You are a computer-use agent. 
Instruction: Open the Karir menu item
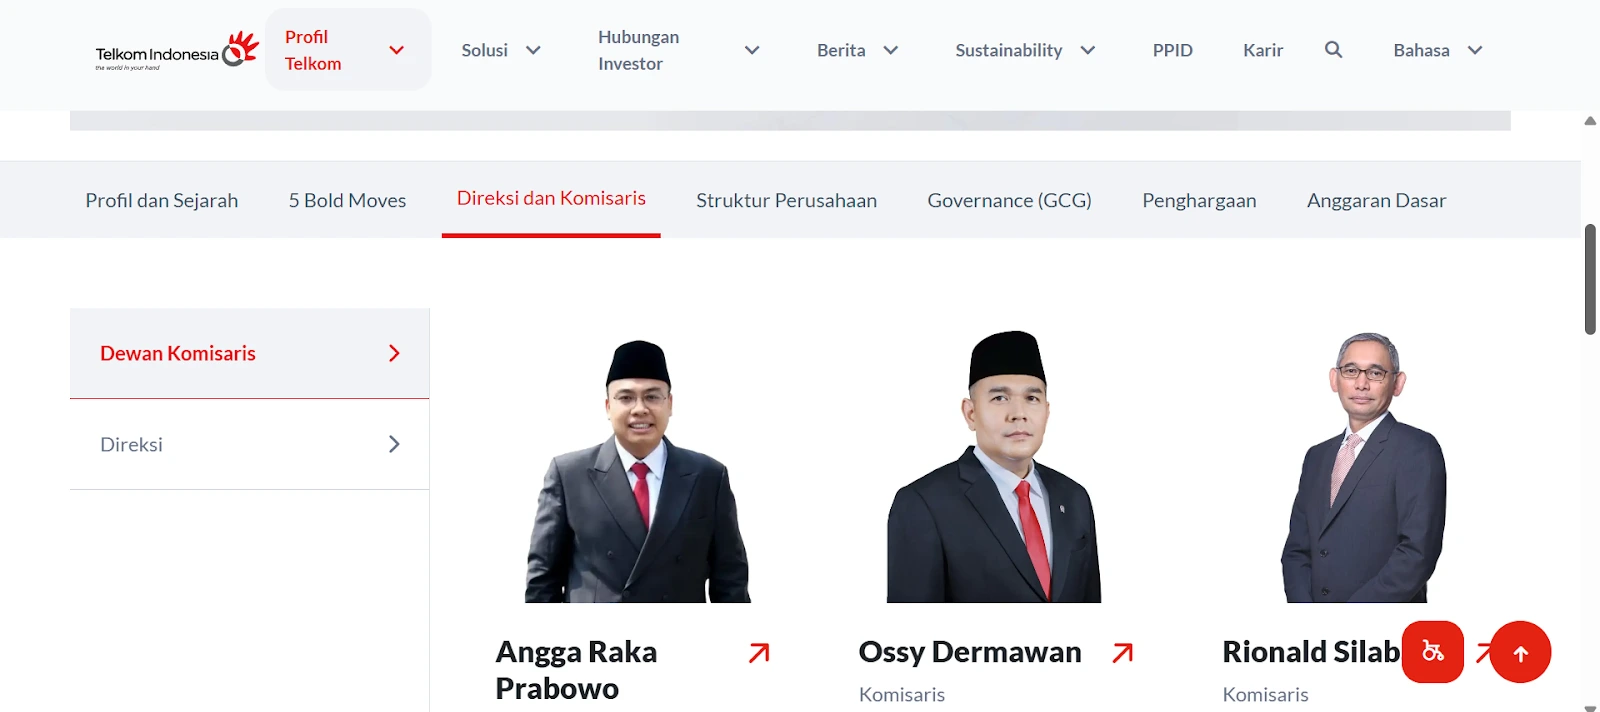pyautogui.click(x=1263, y=49)
